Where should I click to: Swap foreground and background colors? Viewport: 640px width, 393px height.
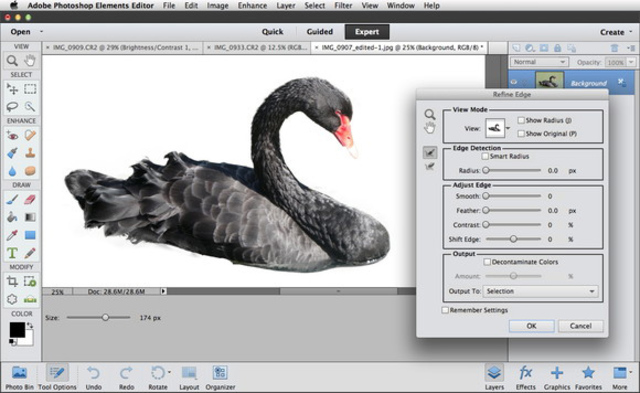(29, 326)
